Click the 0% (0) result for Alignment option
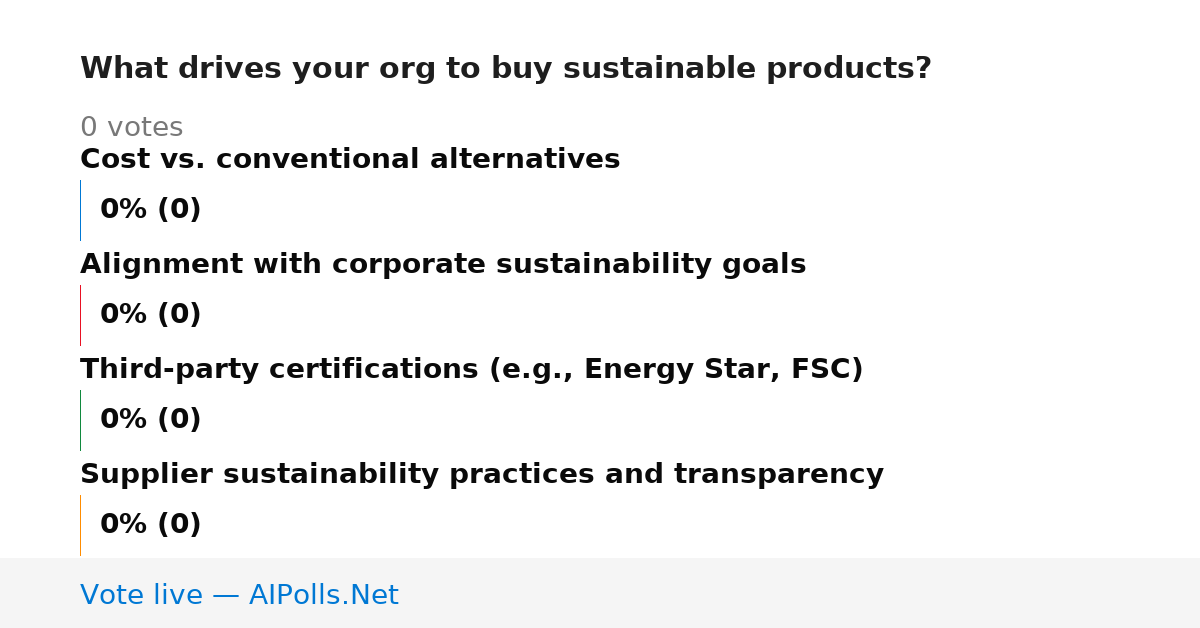The image size is (1200, 628). coord(151,315)
